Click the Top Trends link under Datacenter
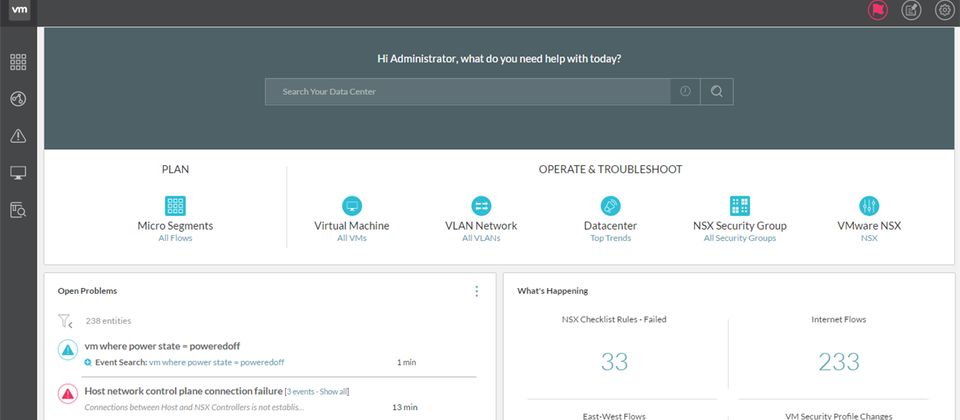The image size is (960, 420). click(610, 238)
